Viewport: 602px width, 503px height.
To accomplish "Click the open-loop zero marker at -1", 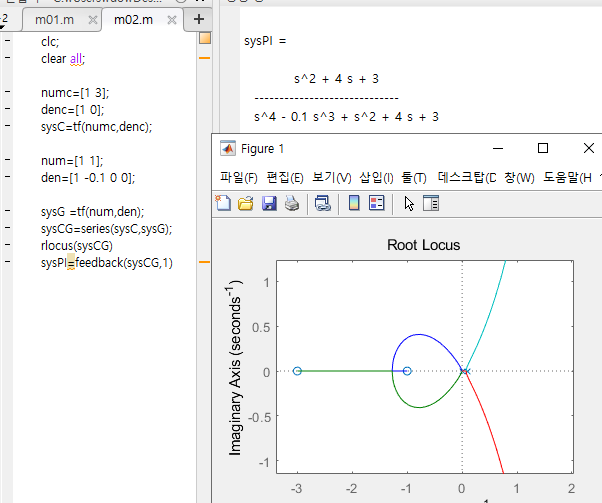I will point(407,371).
